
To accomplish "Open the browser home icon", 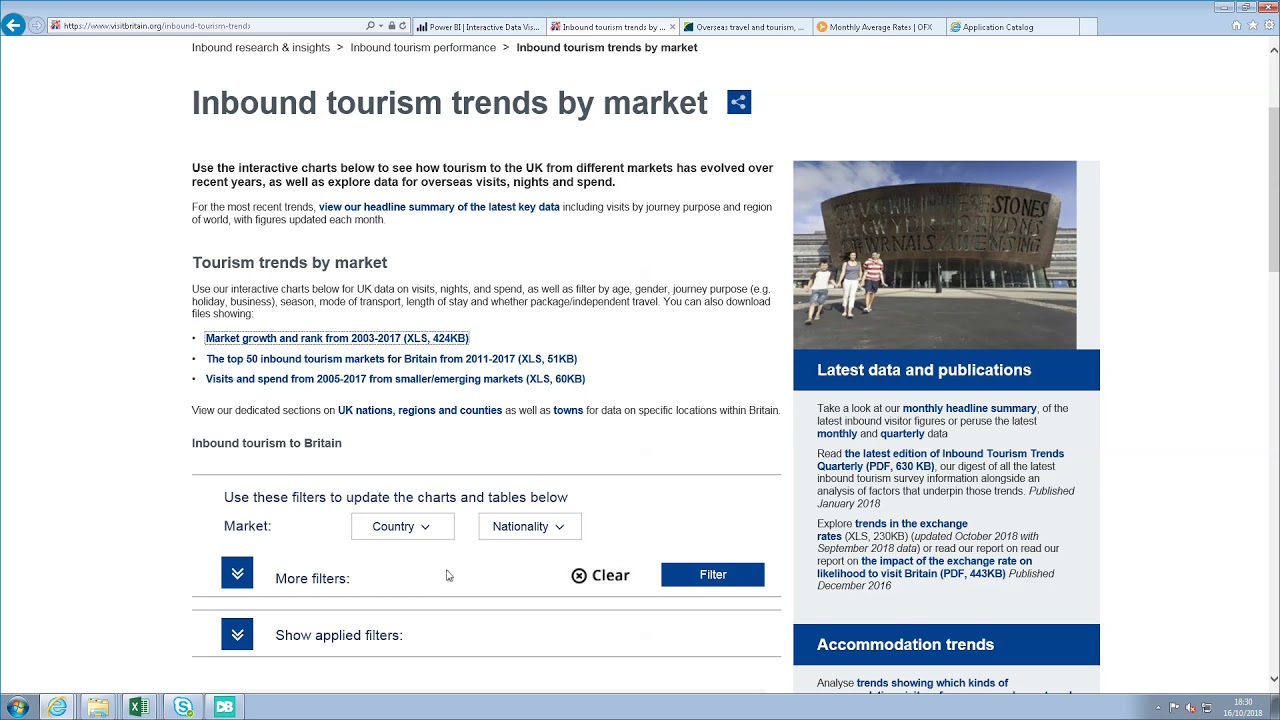I will 1237,25.
